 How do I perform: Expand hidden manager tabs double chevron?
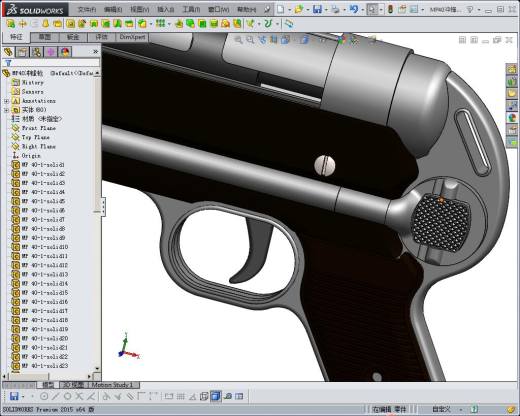click(x=96, y=52)
